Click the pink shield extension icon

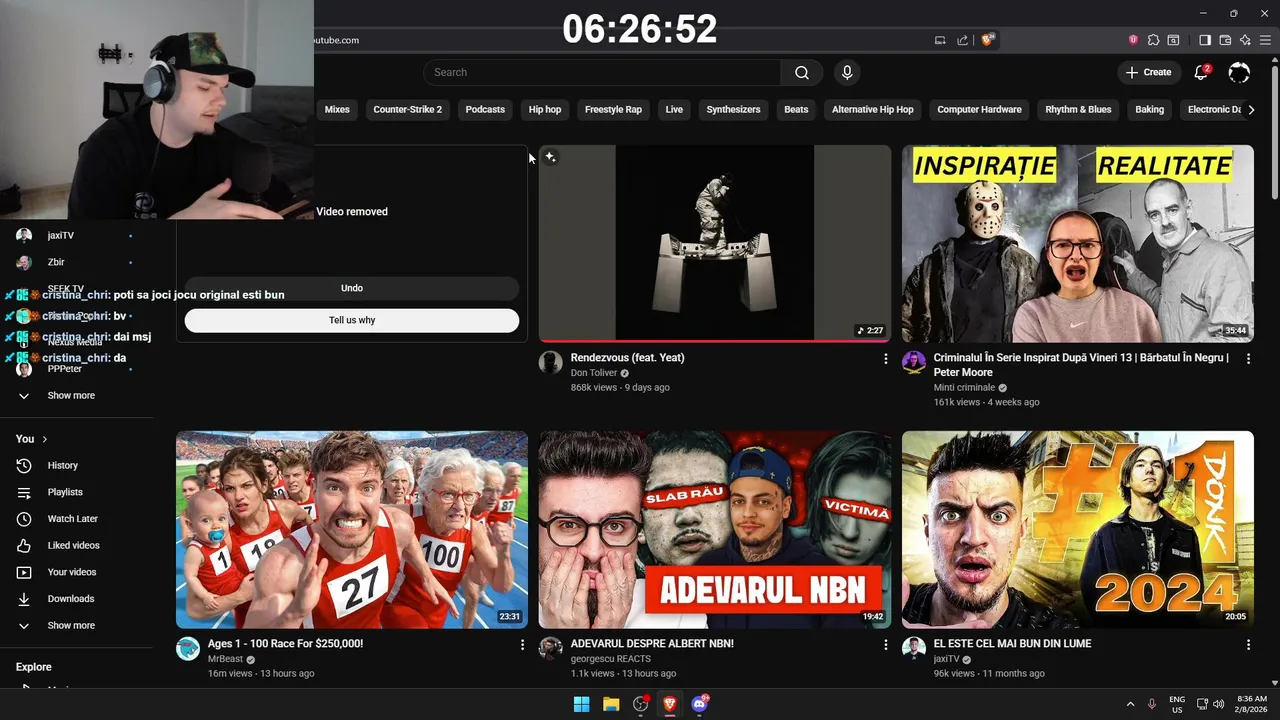pos(1133,40)
